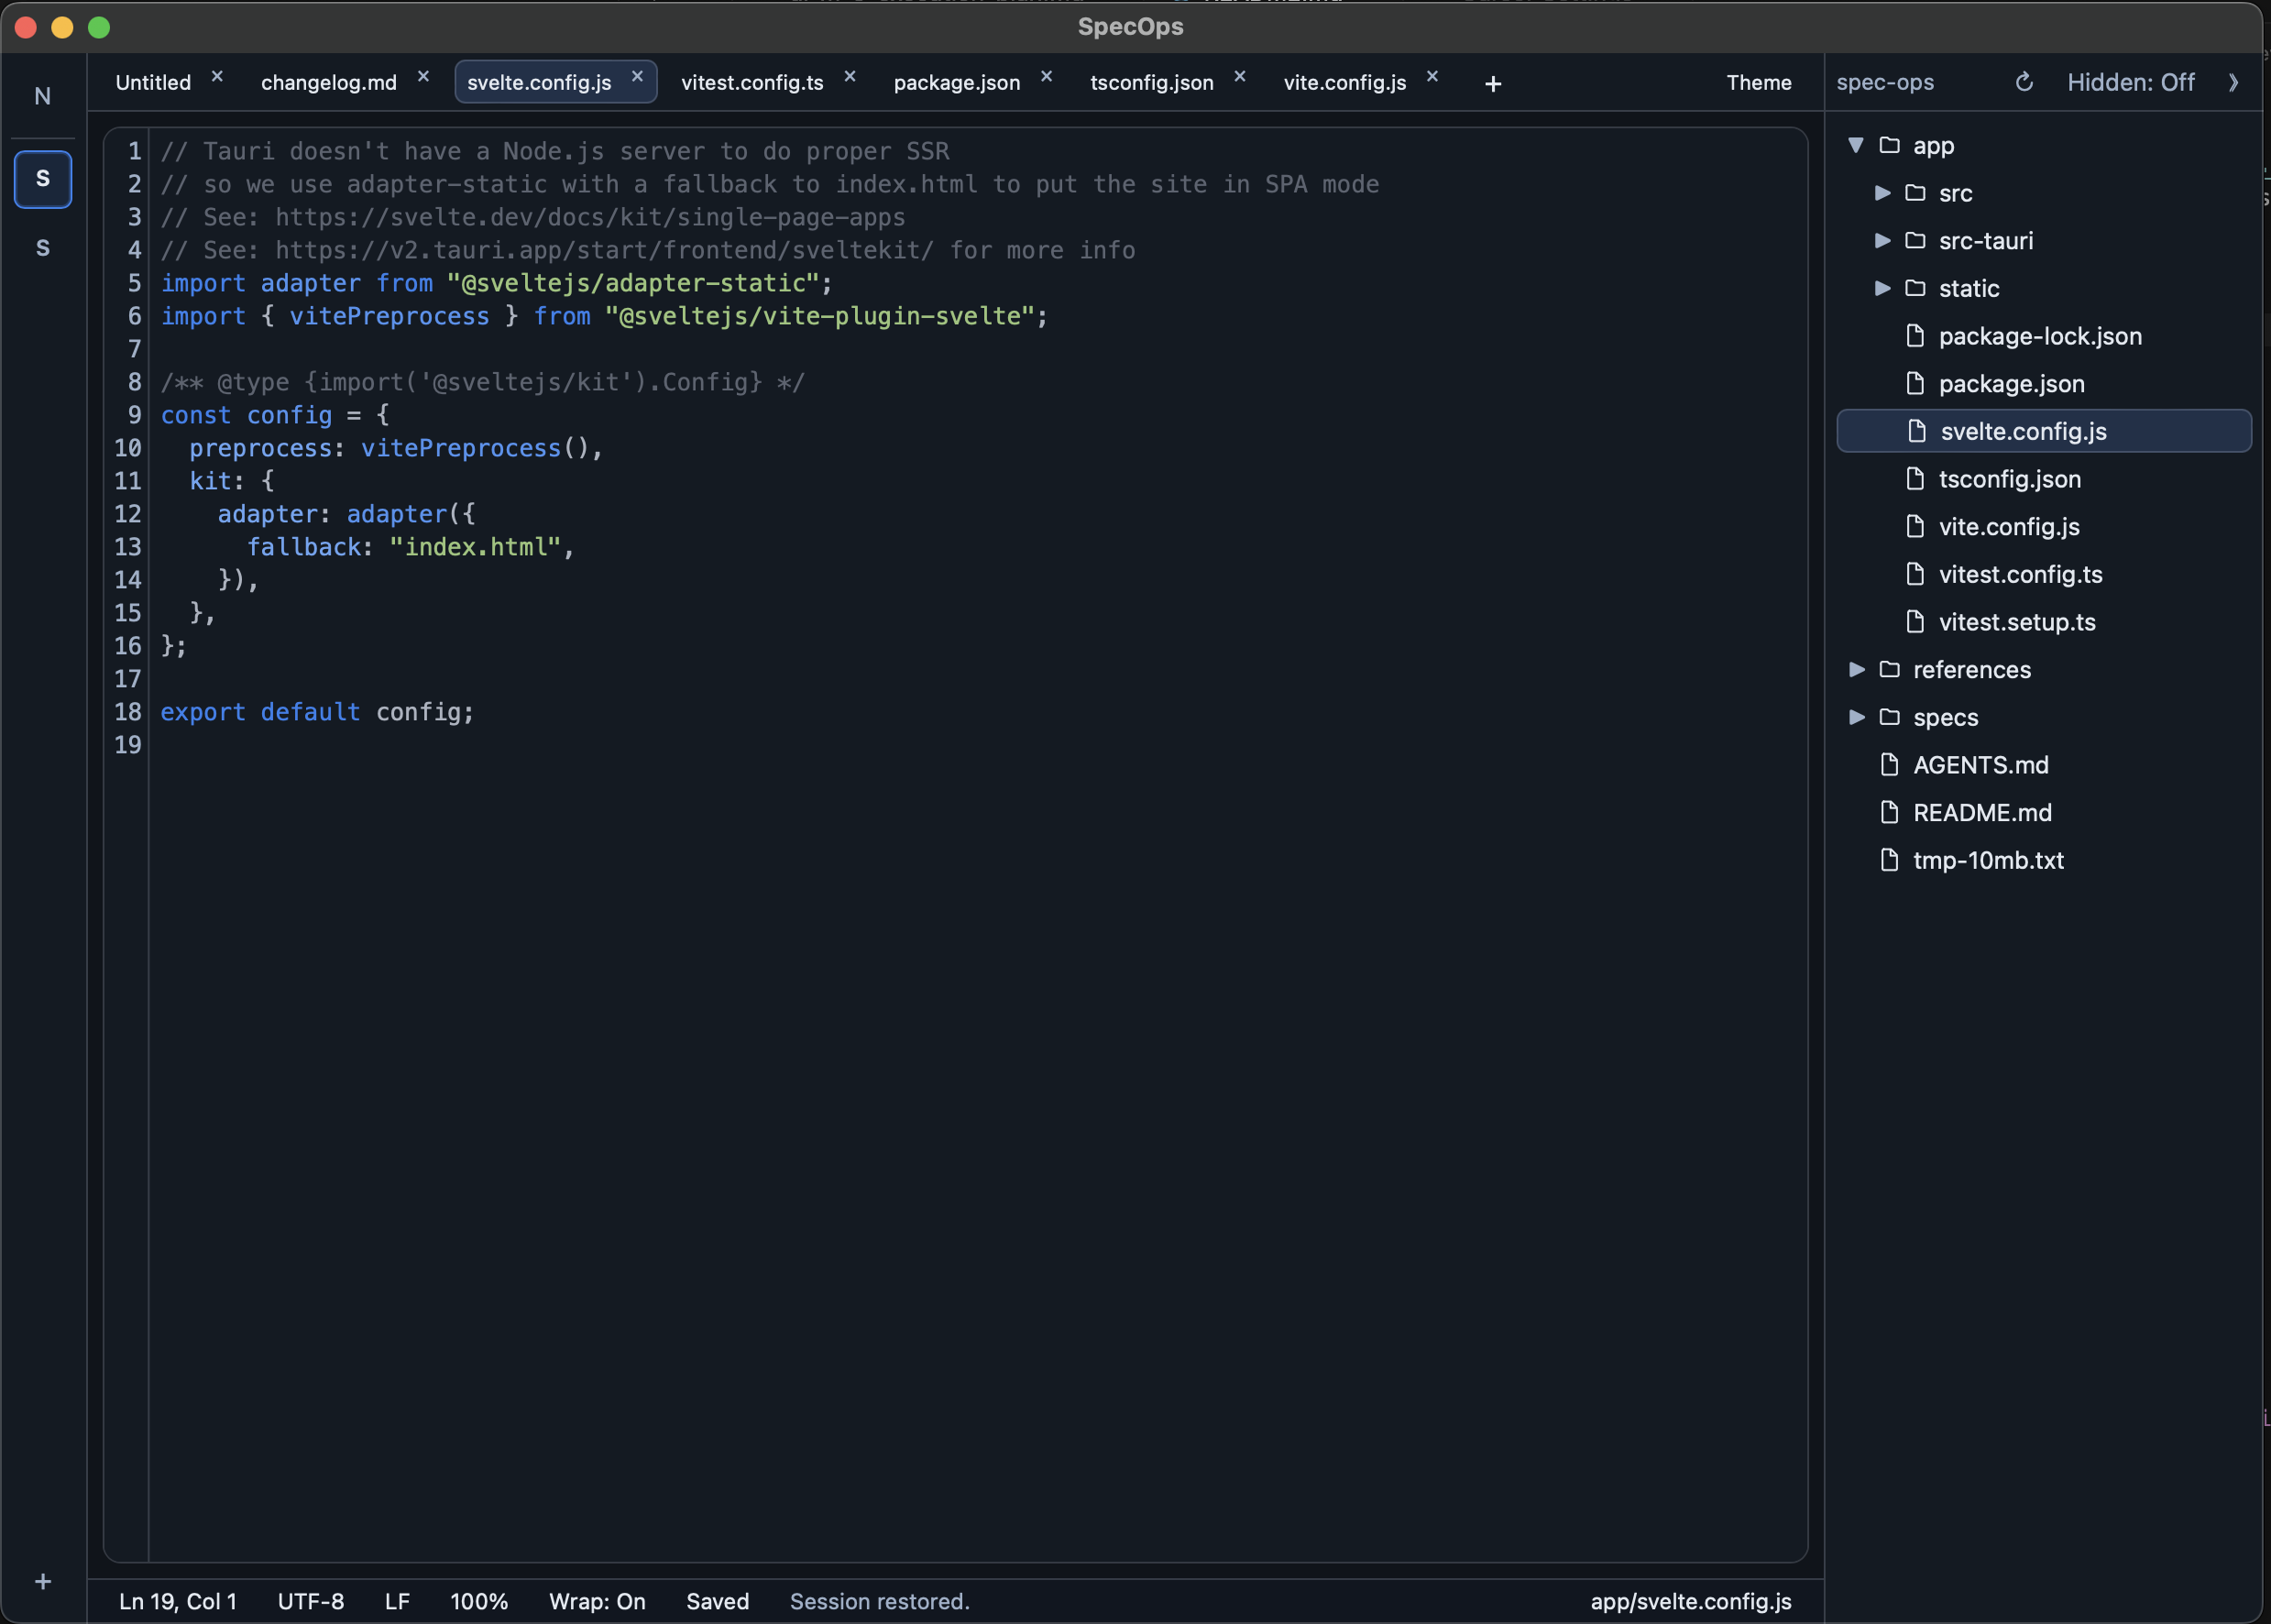The height and width of the screenshot is (1624, 2271).
Task: Click line number 9 in gutter
Action: (x=135, y=415)
